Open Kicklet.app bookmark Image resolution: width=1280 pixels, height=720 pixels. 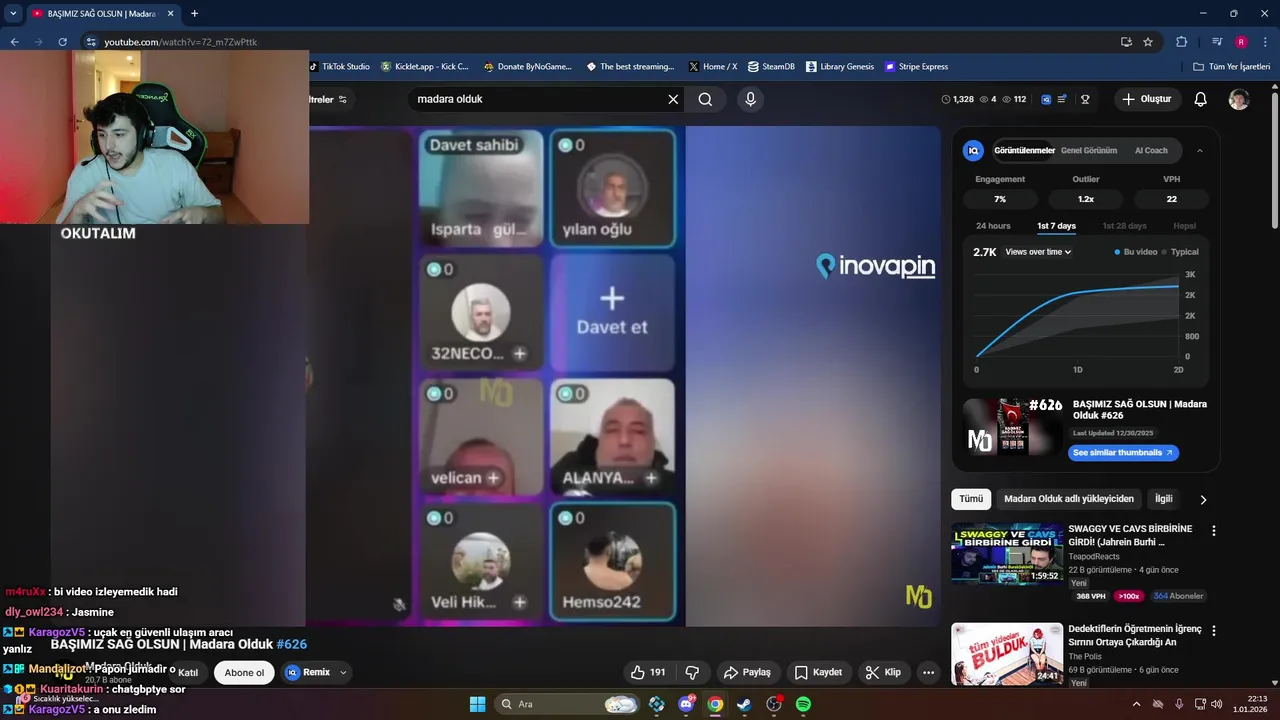click(424, 67)
